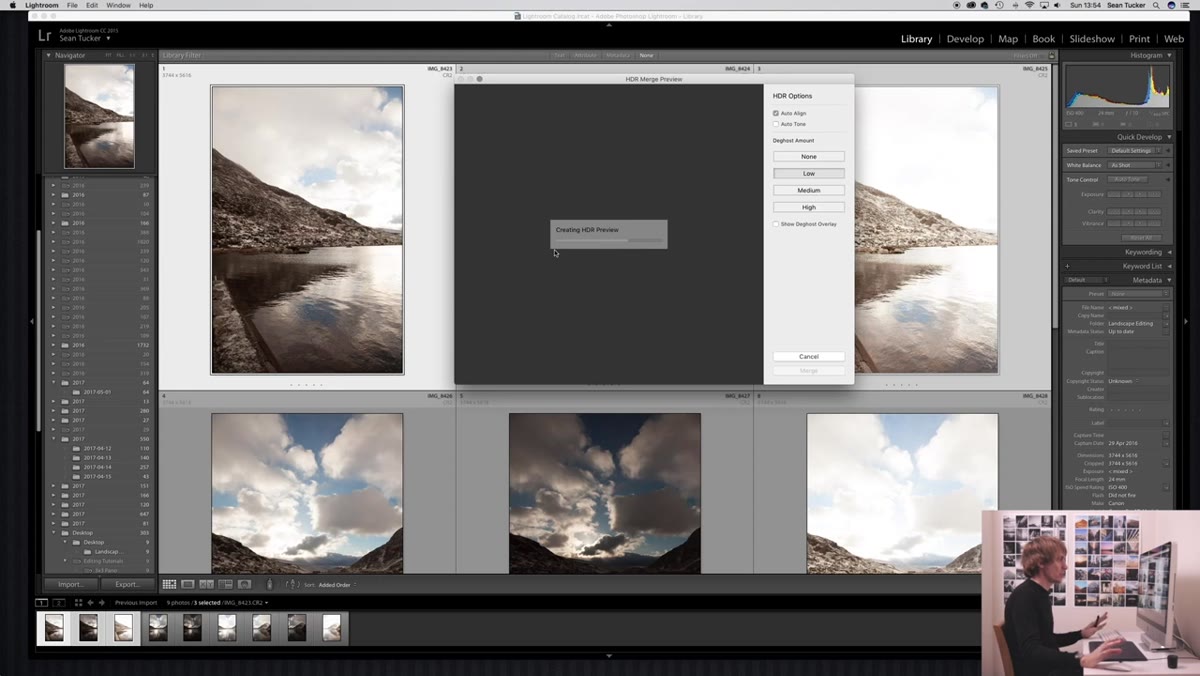
Task: Open White Balance As Shot dropdown
Action: coord(1134,165)
